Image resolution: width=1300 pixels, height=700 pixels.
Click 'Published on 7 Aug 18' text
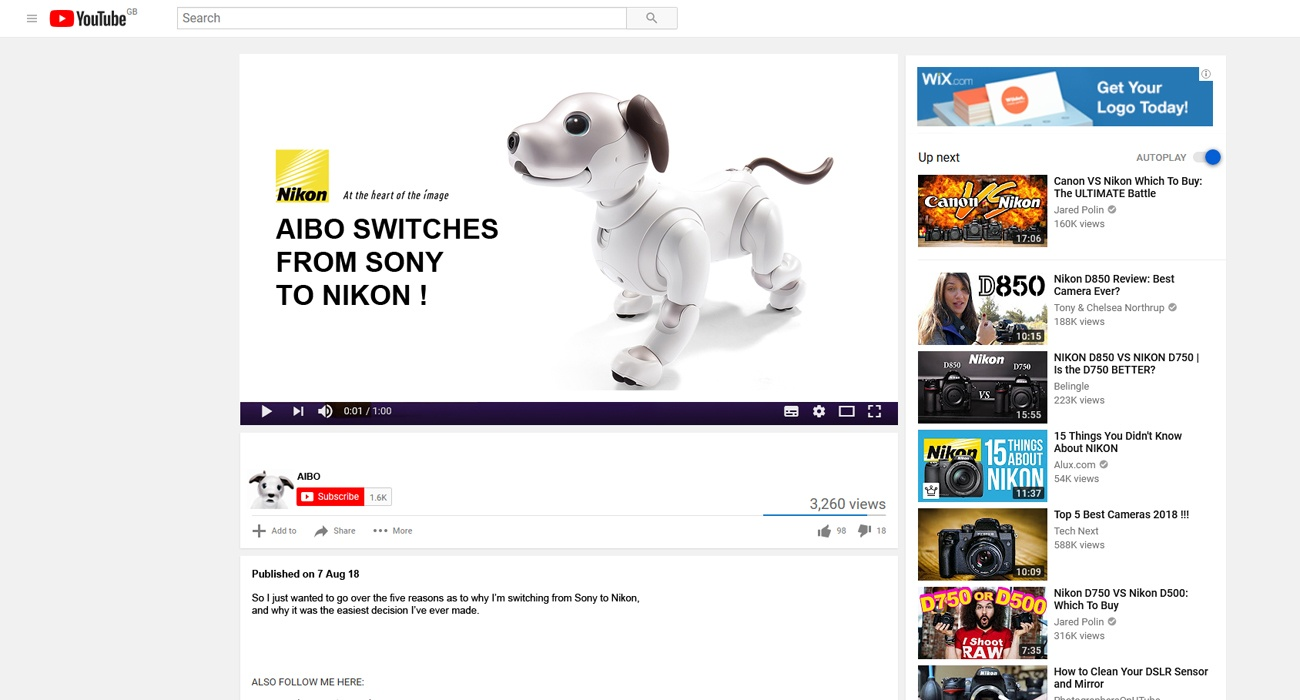coord(305,574)
